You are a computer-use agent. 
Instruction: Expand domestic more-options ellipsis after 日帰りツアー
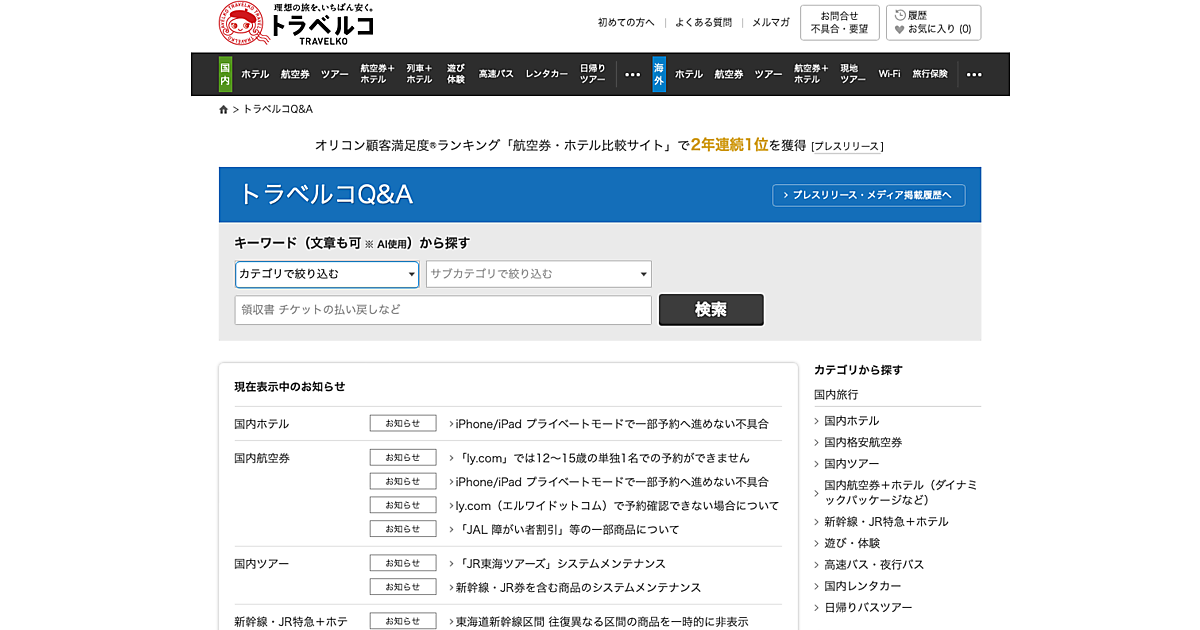coord(632,74)
